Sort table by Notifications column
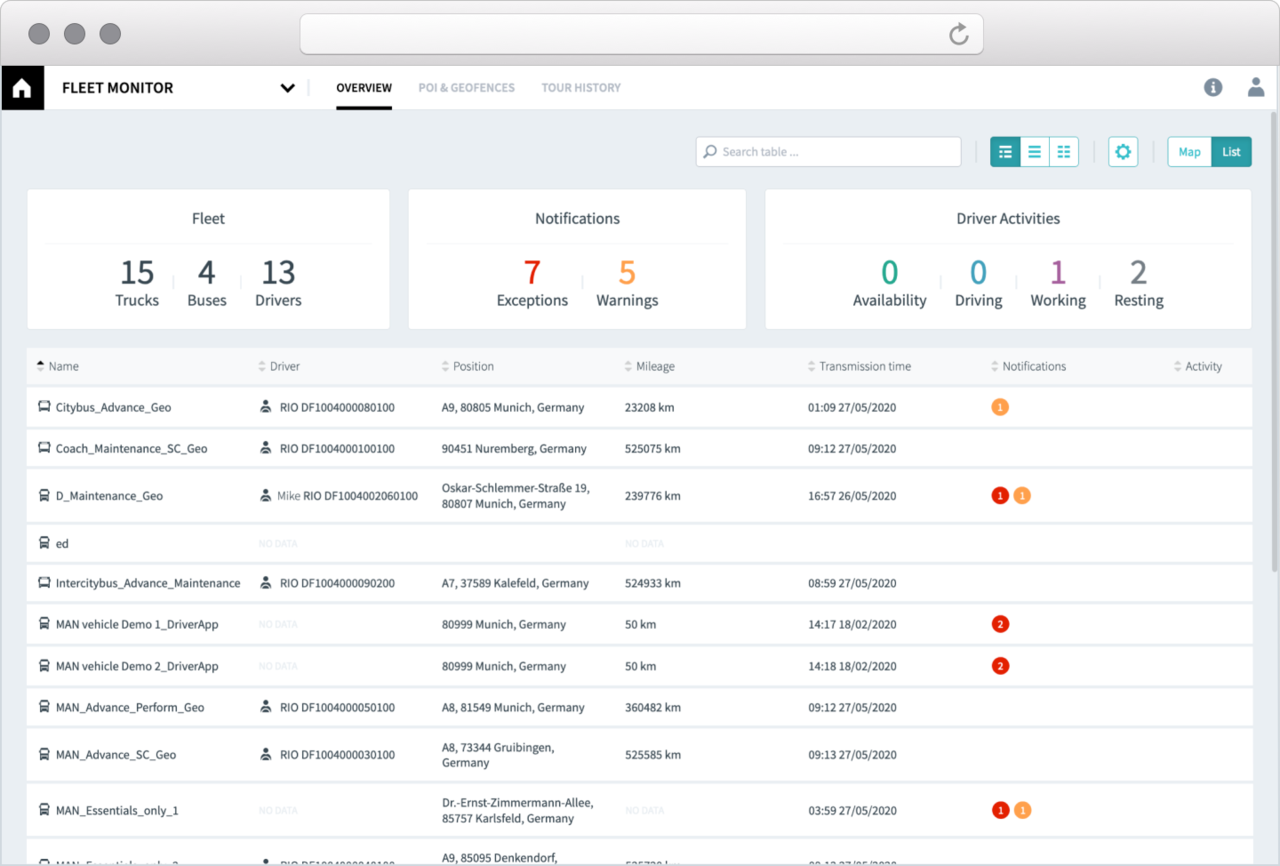Image resolution: width=1280 pixels, height=866 pixels. [1028, 366]
